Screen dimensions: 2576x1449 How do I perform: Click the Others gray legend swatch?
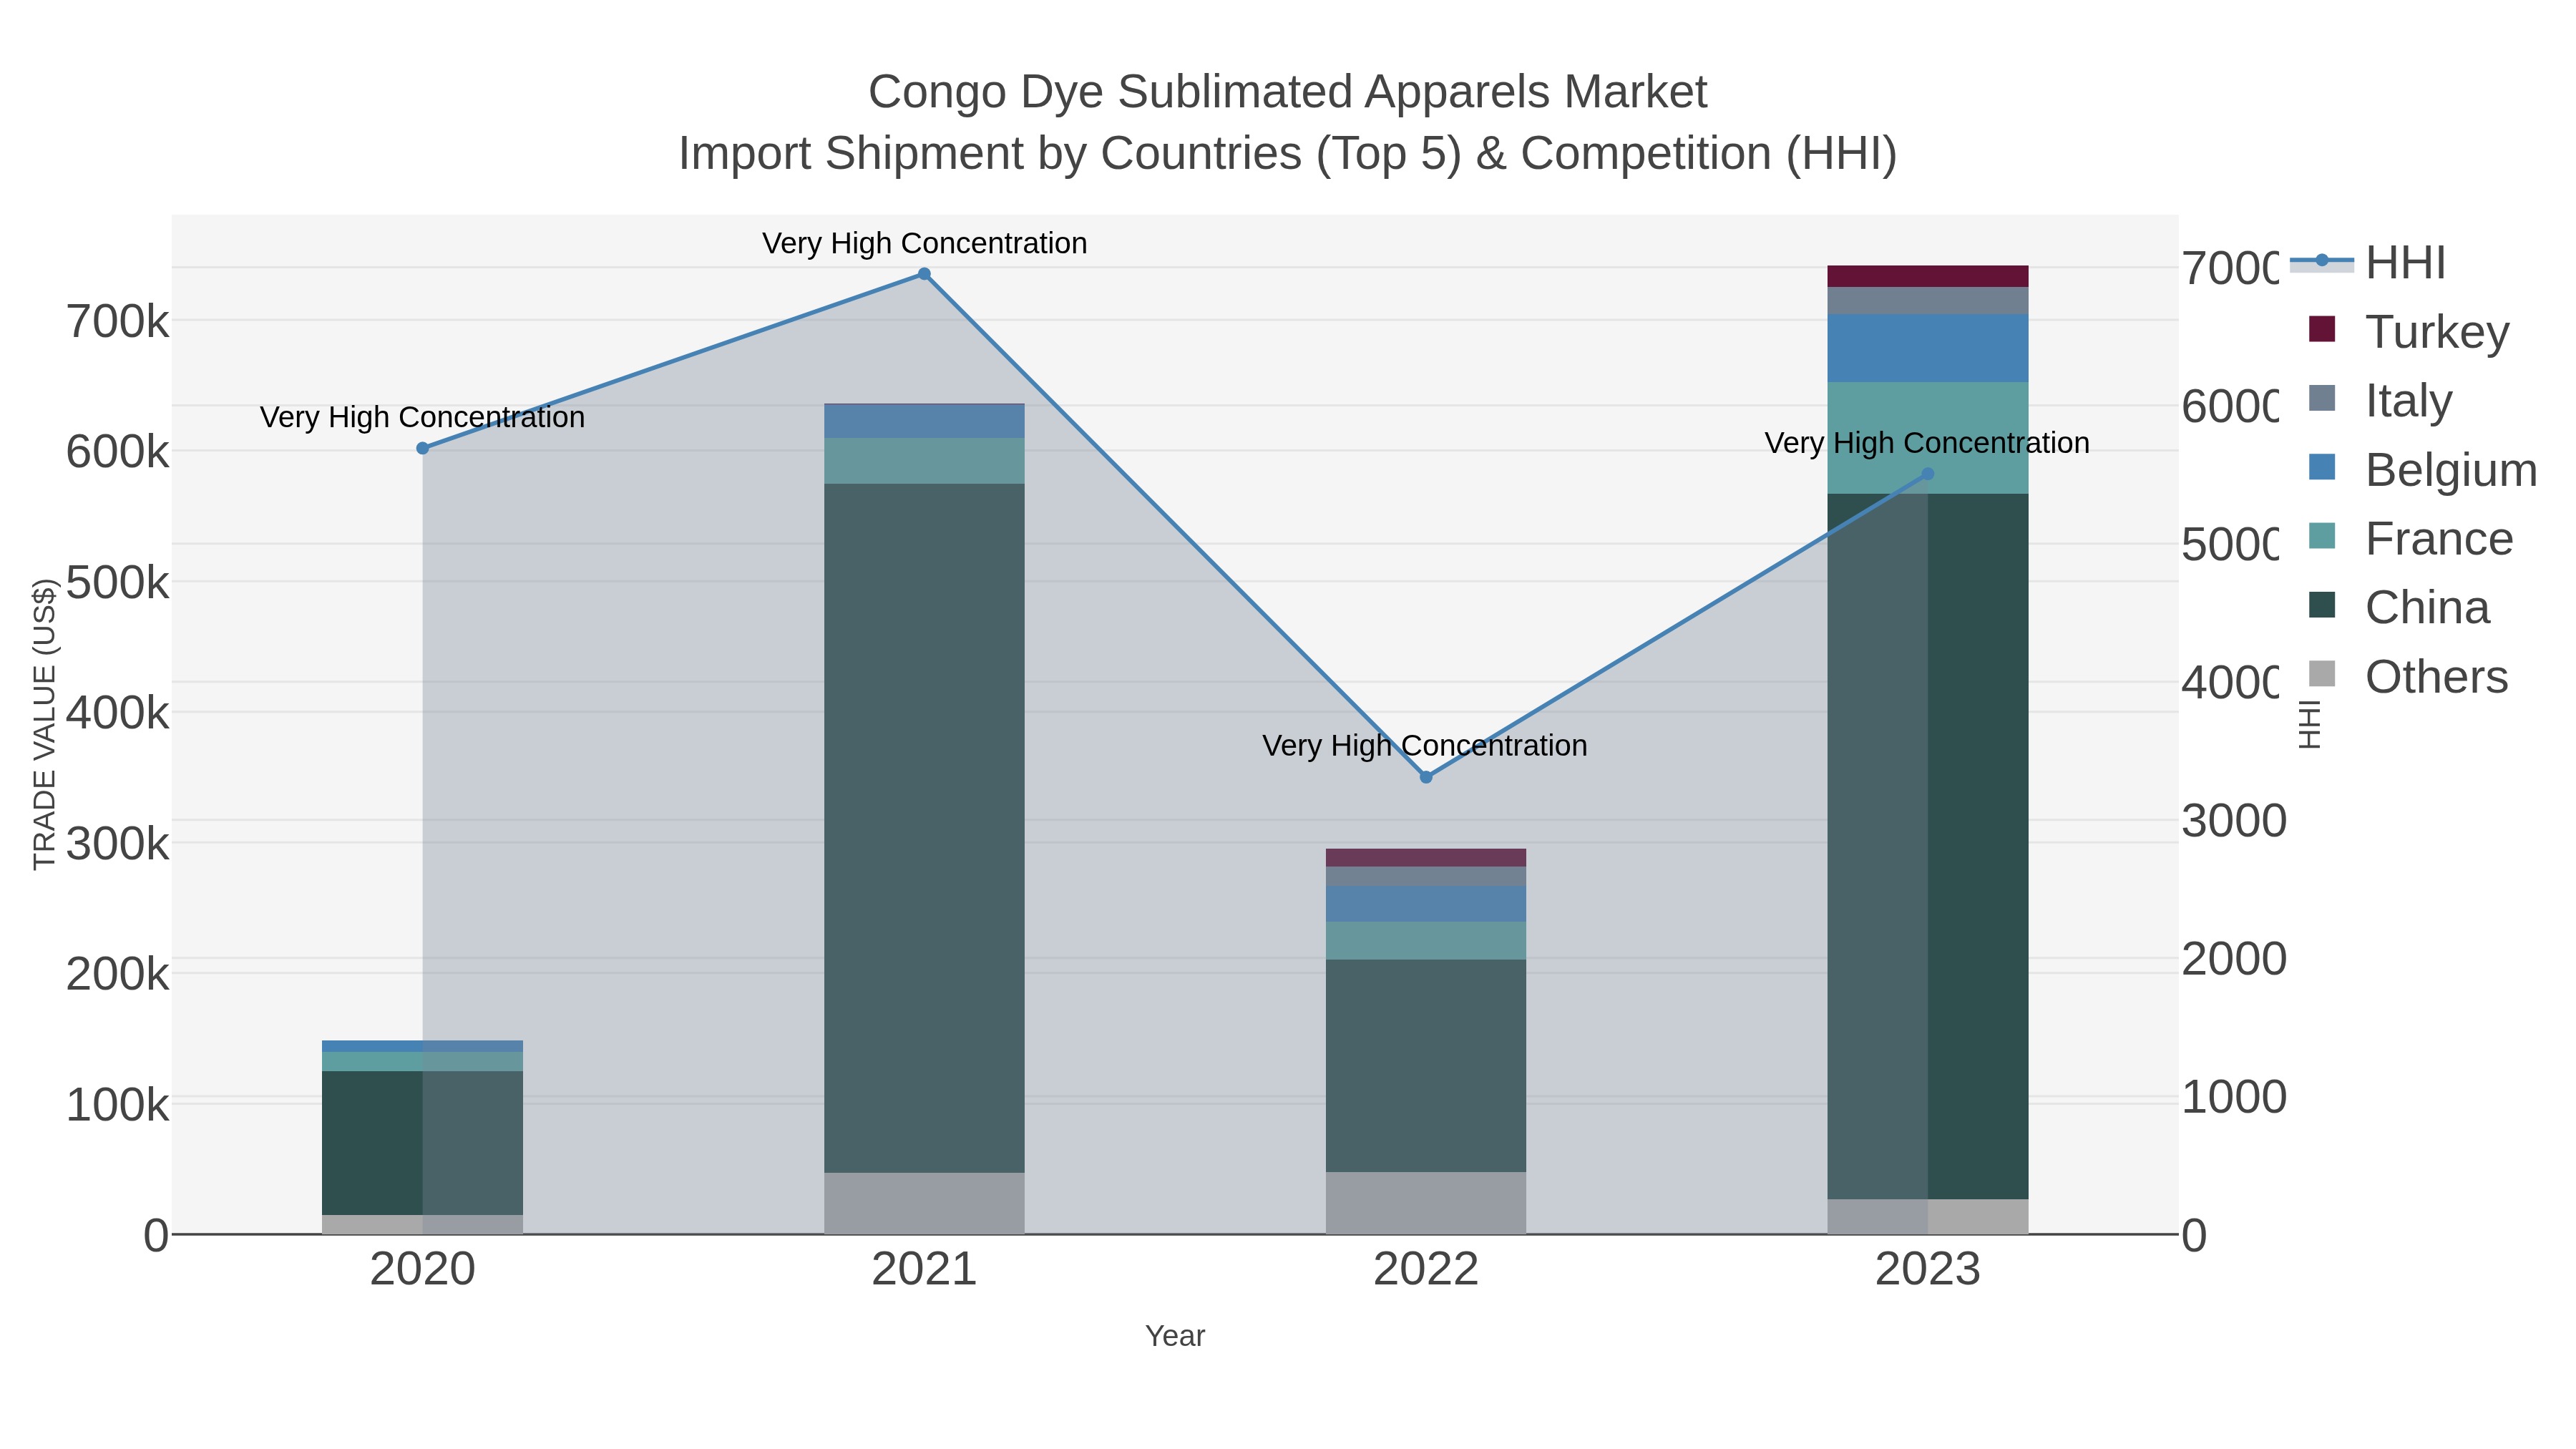2322,674
